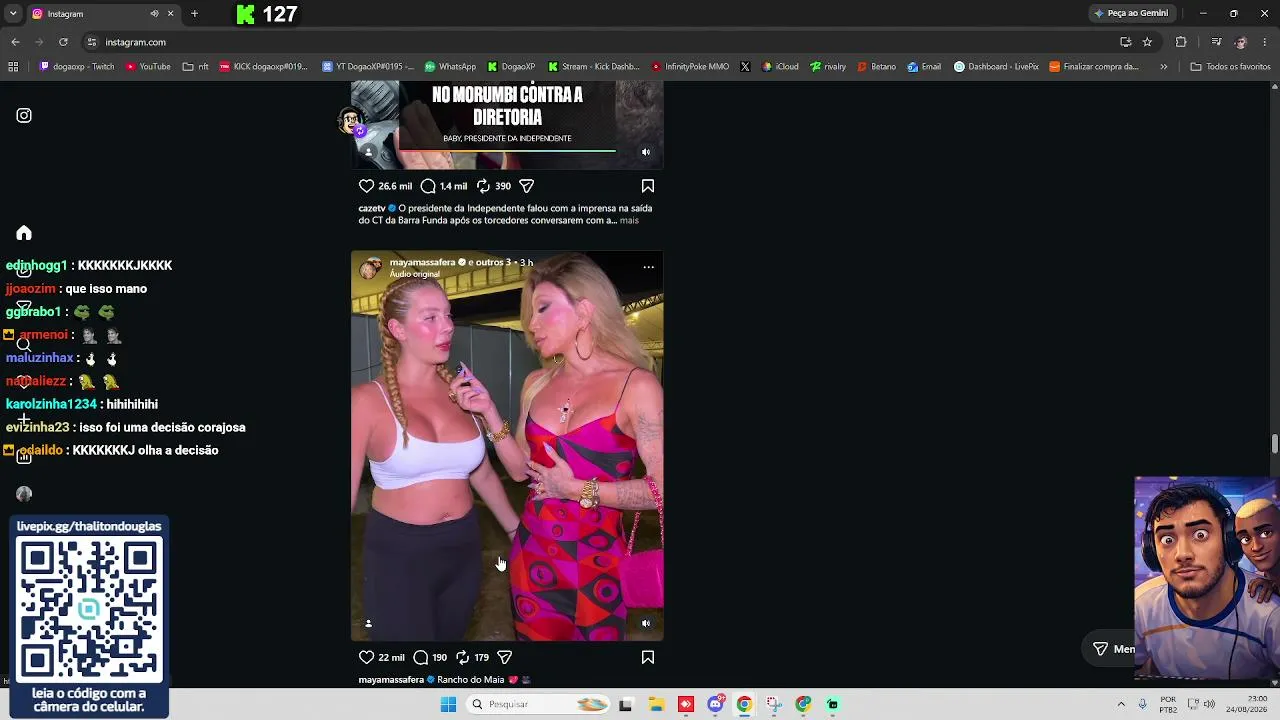The height and width of the screenshot is (720, 1280).
Task: Open the Chrome three-dot menu
Action: [1266, 42]
